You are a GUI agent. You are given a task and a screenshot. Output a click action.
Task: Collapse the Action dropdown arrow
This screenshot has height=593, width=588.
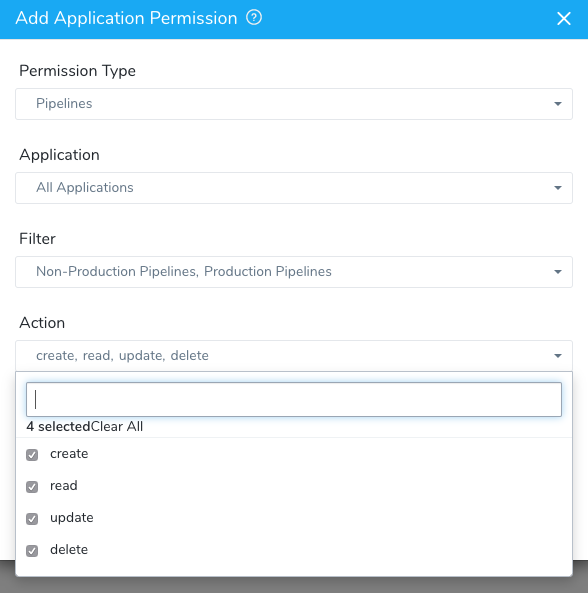click(557, 355)
